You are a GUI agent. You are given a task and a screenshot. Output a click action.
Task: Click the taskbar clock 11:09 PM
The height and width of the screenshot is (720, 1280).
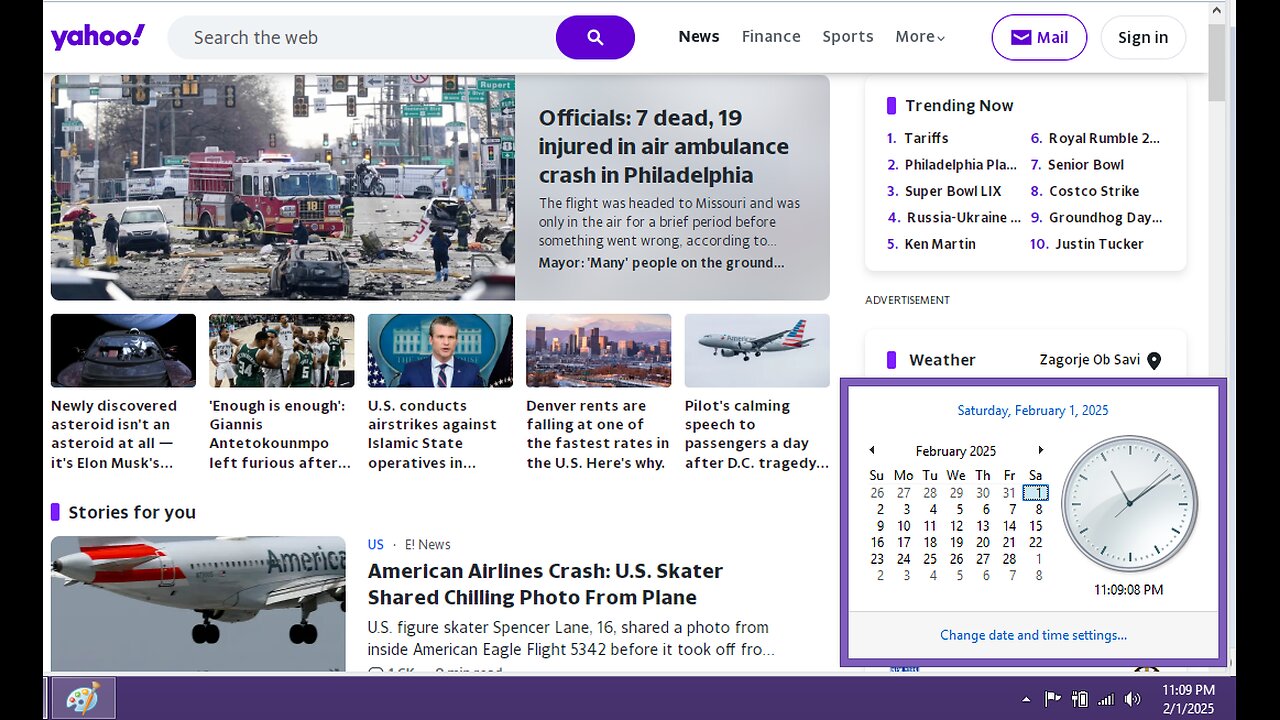point(1189,699)
